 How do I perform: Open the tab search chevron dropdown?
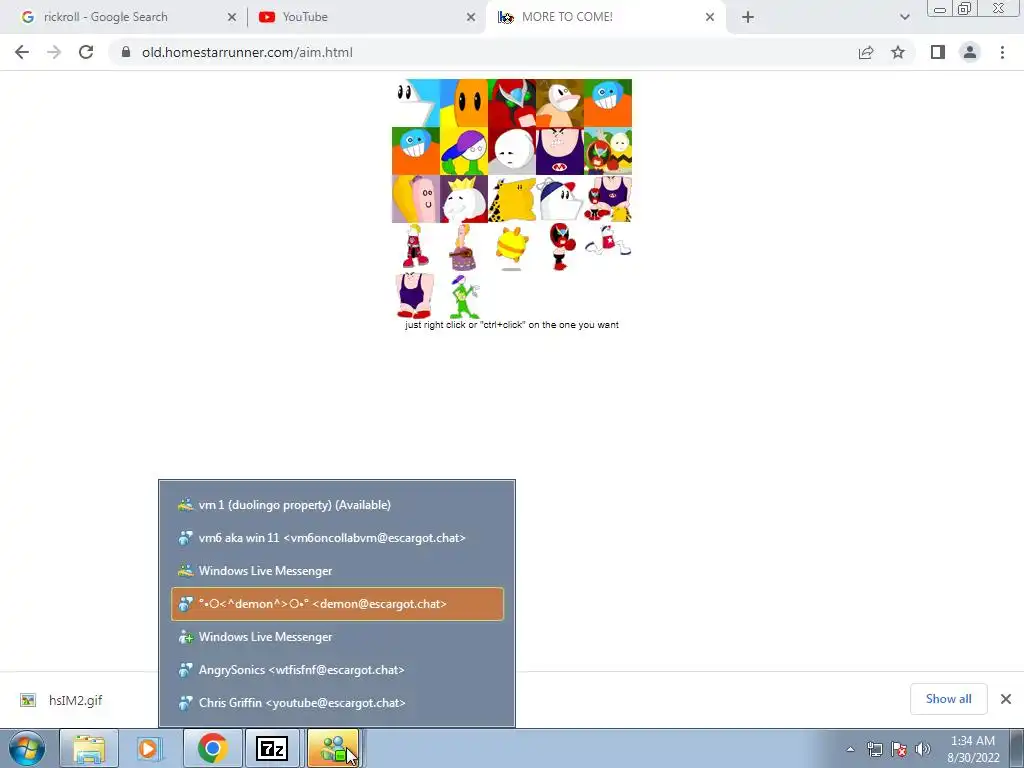(x=904, y=17)
